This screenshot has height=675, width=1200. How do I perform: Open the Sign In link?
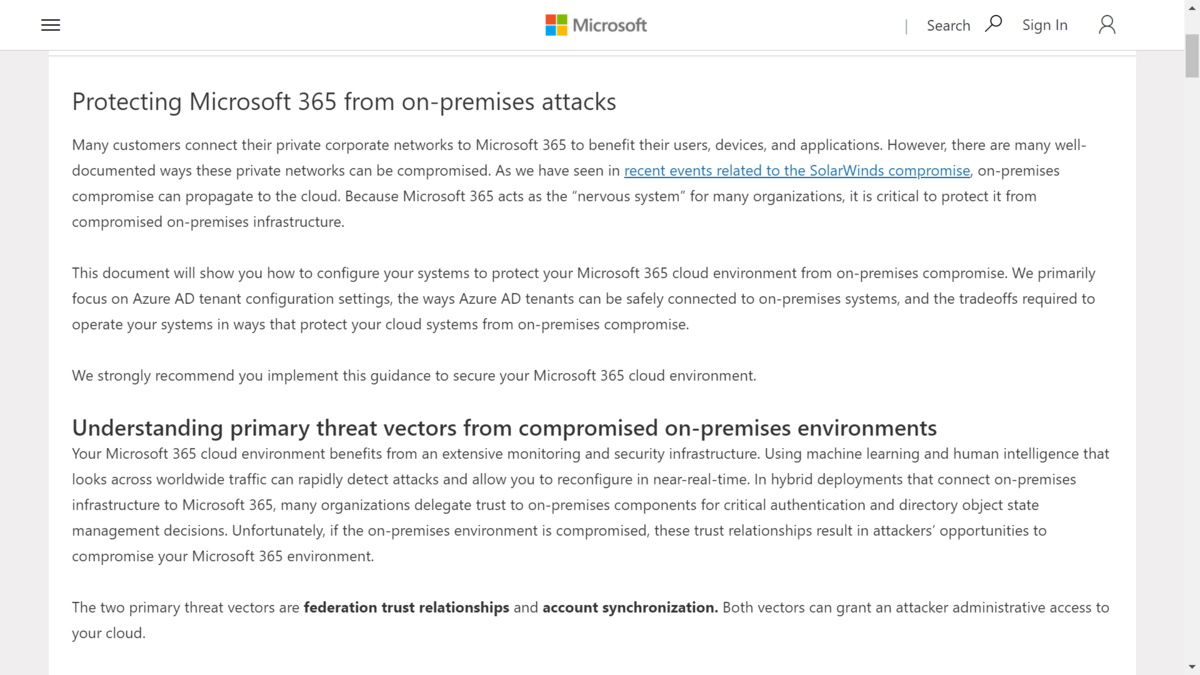[x=1044, y=25]
